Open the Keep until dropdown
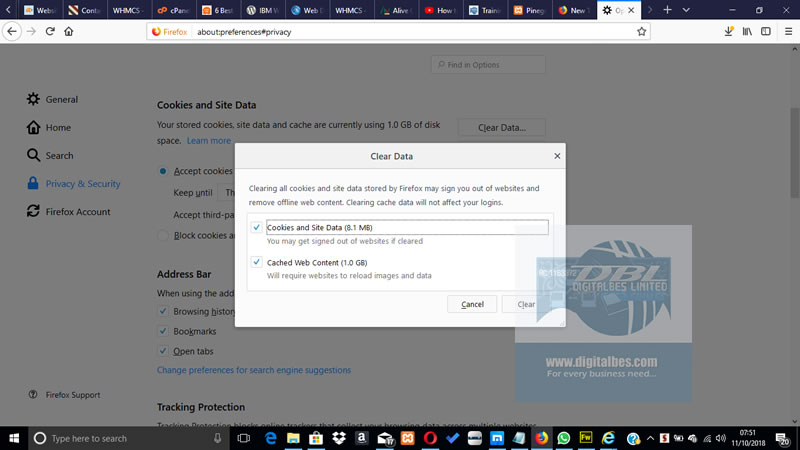800x450 pixels. click(x=227, y=192)
